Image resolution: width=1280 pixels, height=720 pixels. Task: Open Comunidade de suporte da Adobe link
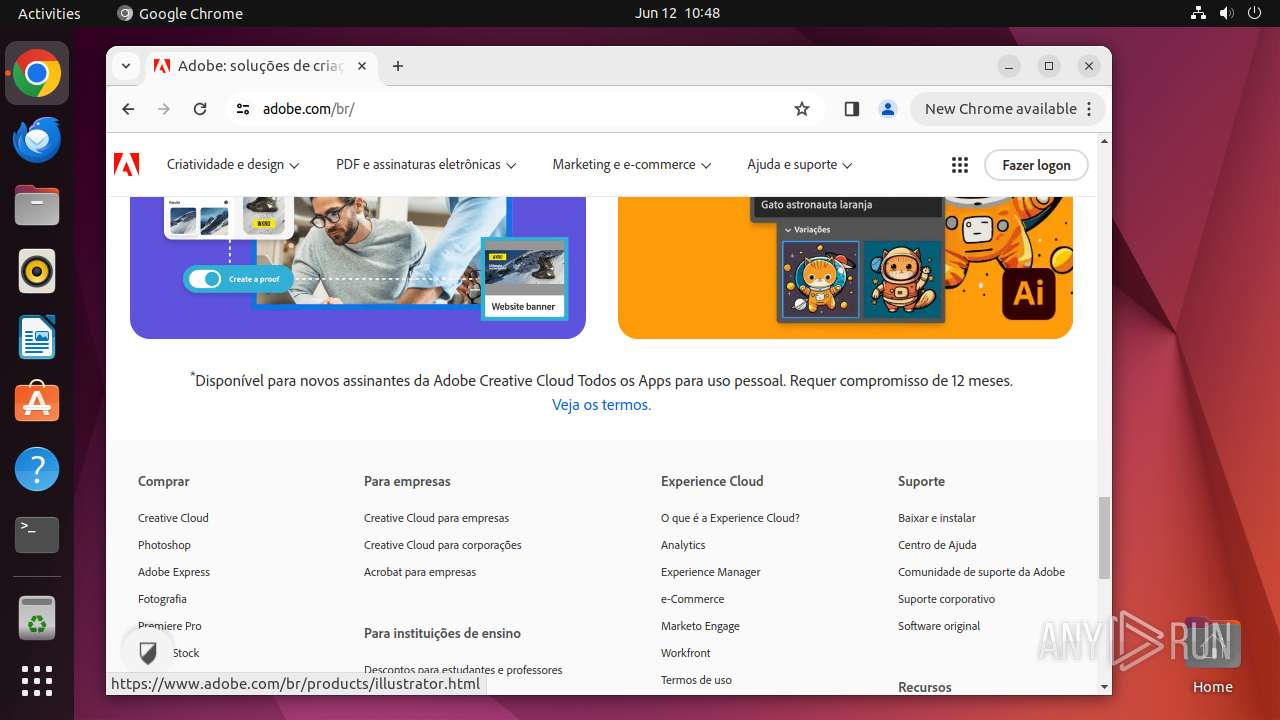(981, 572)
